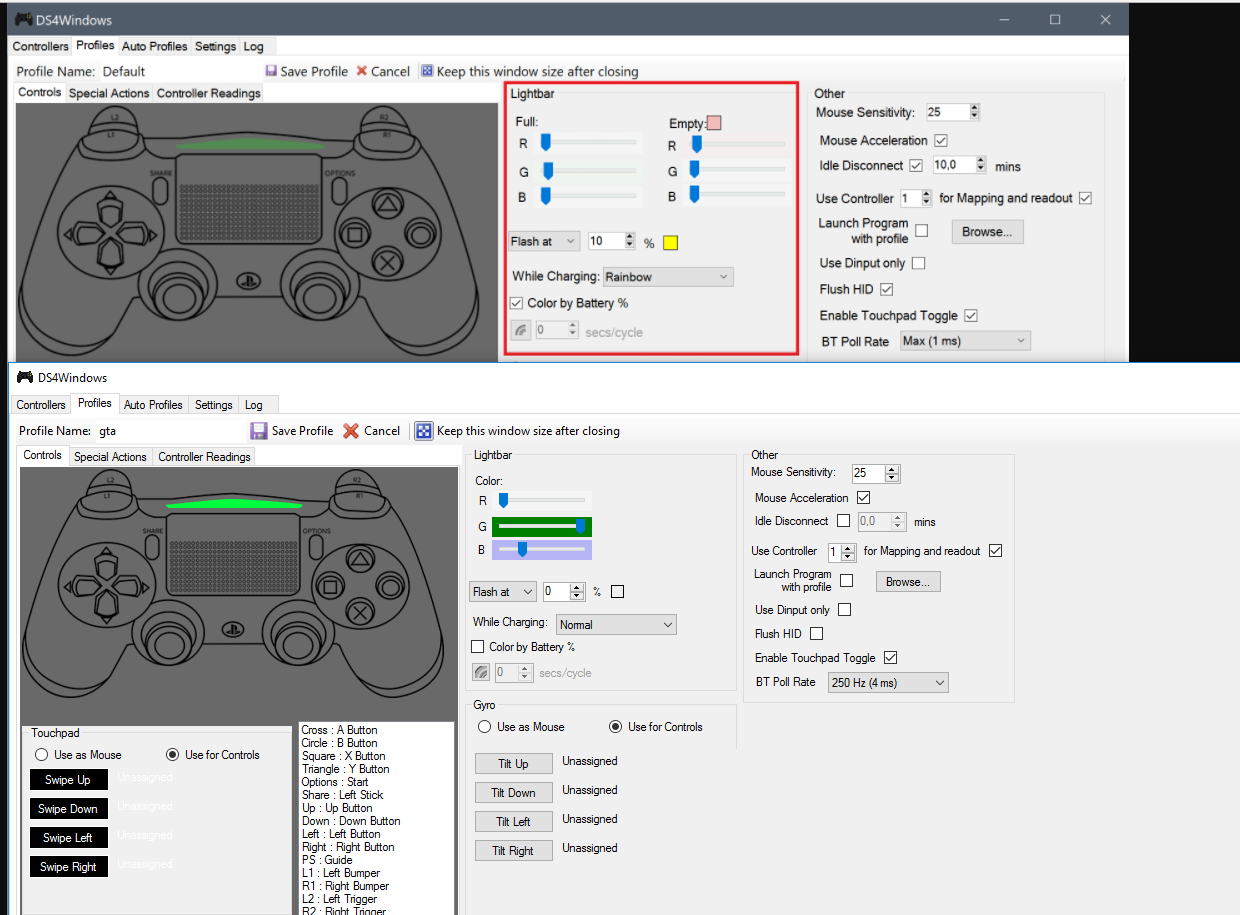Open While Charging Normal dropdown, gta window
This screenshot has width=1240, height=915.
(616, 624)
